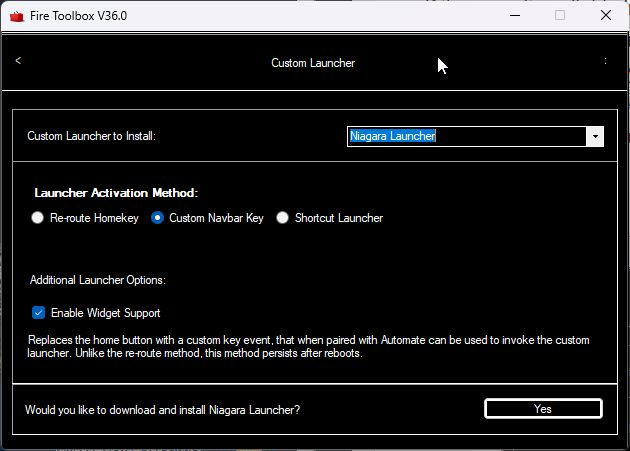Click the 'Custom Launcher to Install:' label
Screen dimensions: 630x451
(x=91, y=136)
